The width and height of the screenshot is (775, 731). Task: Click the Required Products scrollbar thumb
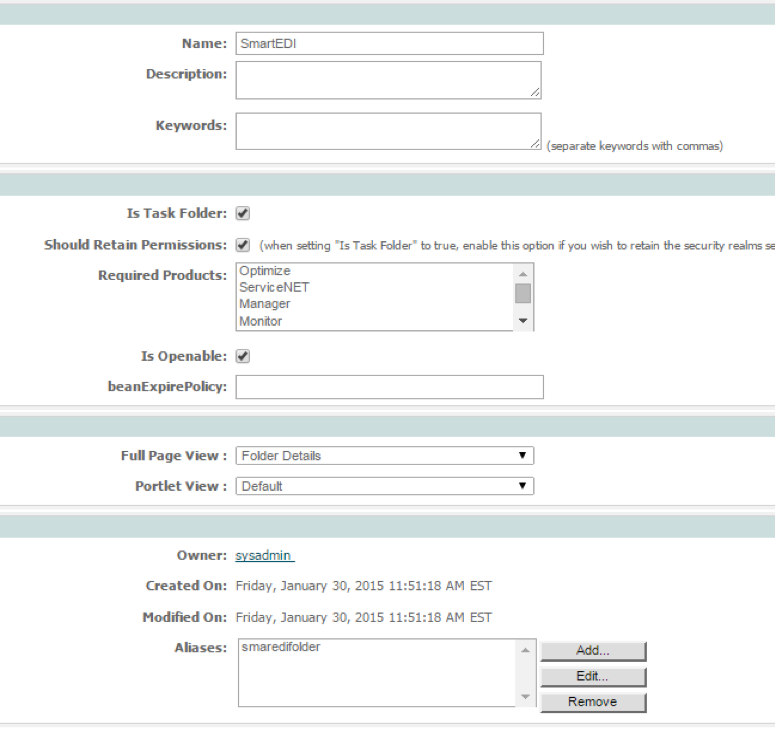click(523, 293)
